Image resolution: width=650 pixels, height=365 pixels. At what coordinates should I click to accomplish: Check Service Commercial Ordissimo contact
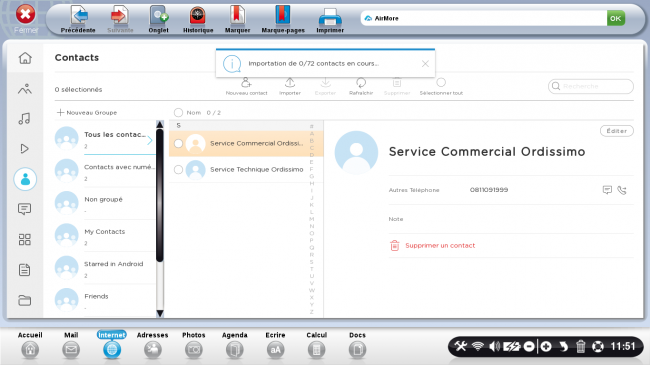click(x=178, y=144)
